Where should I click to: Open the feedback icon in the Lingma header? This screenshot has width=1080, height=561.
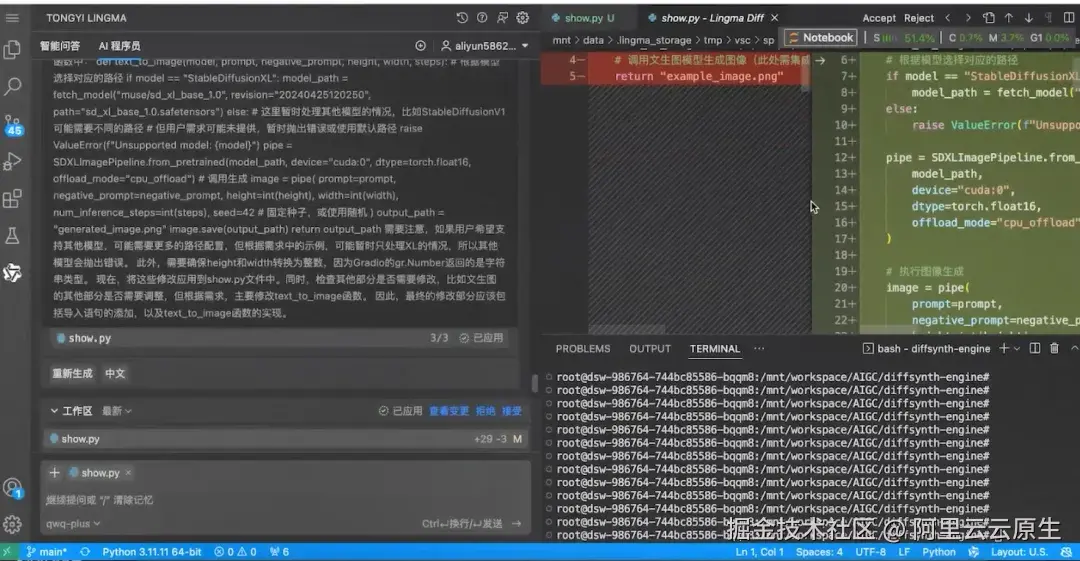click(x=503, y=18)
